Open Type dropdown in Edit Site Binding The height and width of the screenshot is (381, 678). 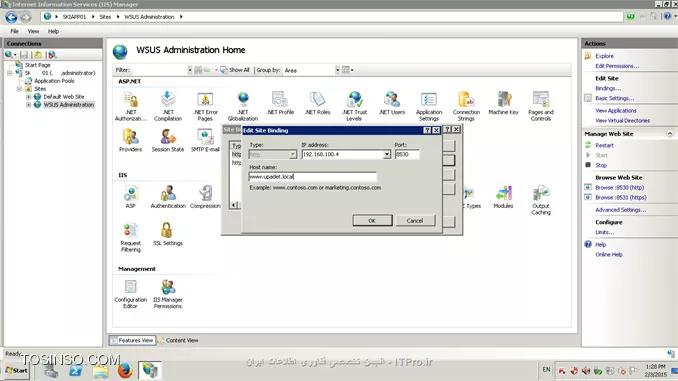[292, 154]
